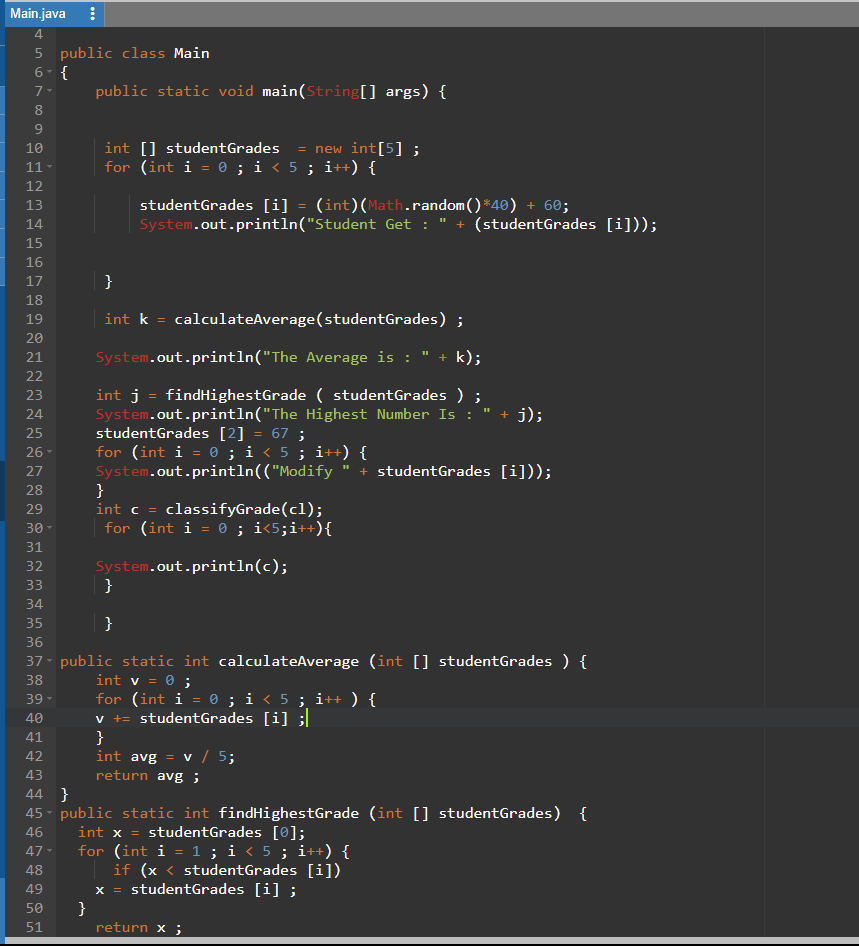Collapse the loop fold arrow at line 47

tap(50, 850)
